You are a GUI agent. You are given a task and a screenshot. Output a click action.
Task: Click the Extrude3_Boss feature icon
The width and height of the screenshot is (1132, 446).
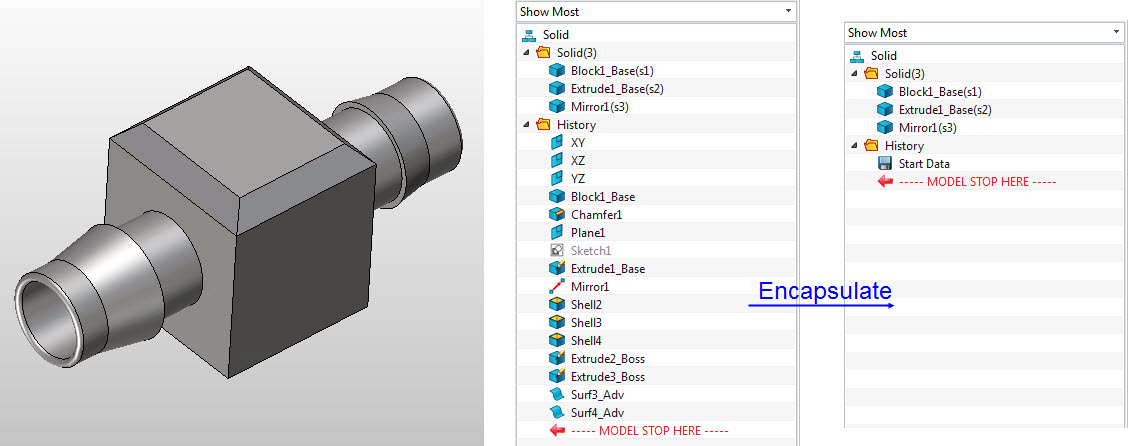(x=556, y=377)
